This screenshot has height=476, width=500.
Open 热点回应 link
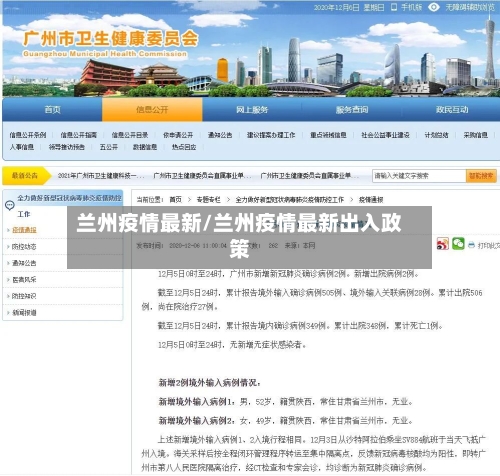184,147
